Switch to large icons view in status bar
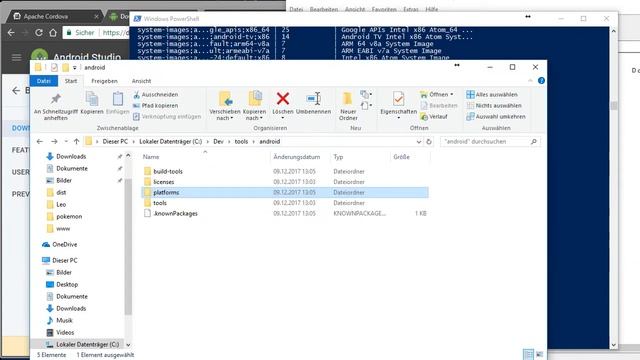This screenshot has width=640, height=360. 540,354
